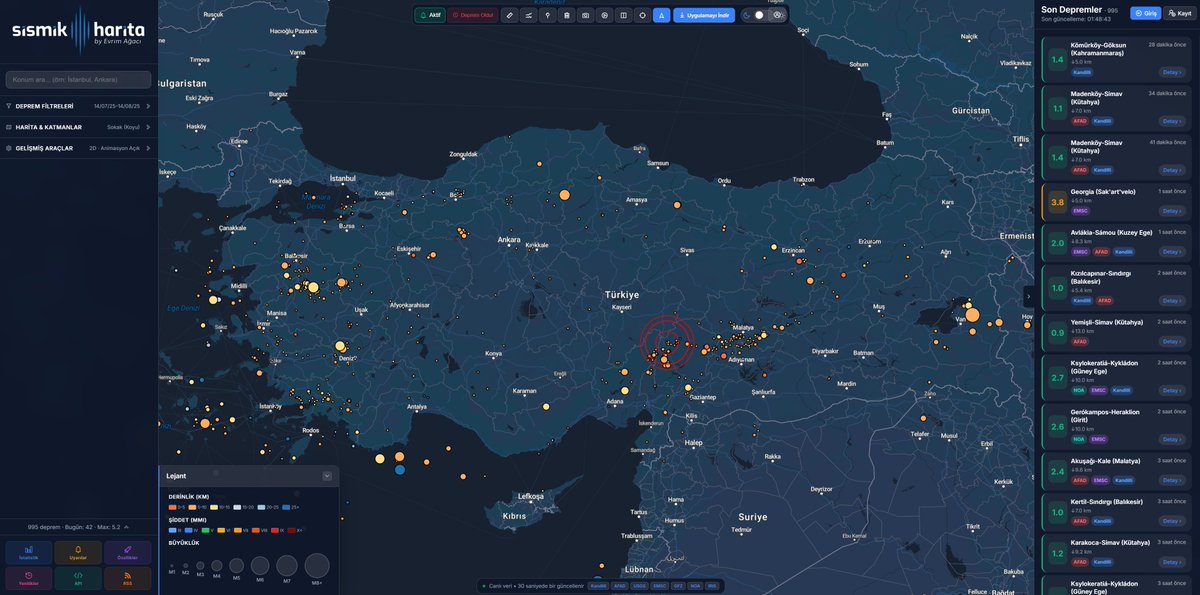Viewport: 1200px width, 595px height.
Task: Open Detay for Yemişli-Simav earthquake
Action: point(1172,341)
